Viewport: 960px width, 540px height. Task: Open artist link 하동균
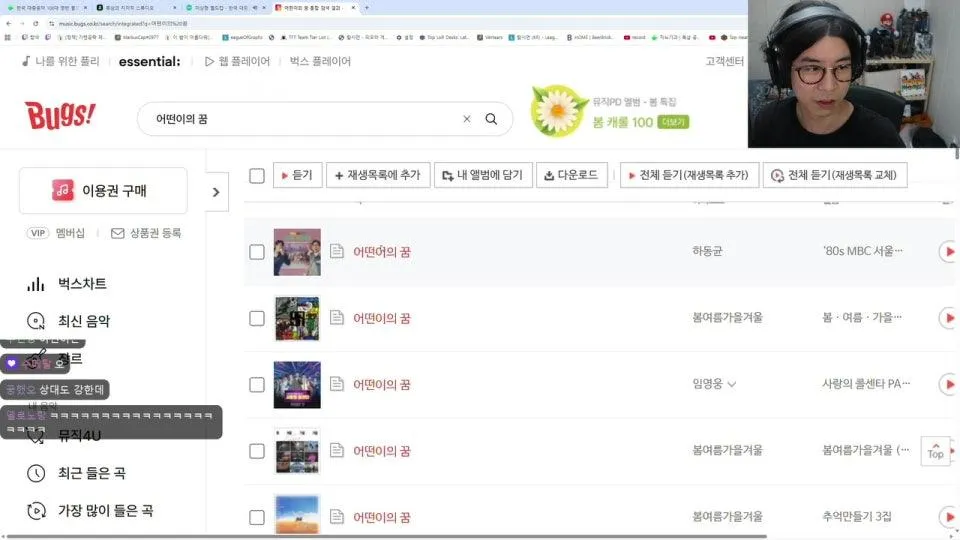[707, 251]
